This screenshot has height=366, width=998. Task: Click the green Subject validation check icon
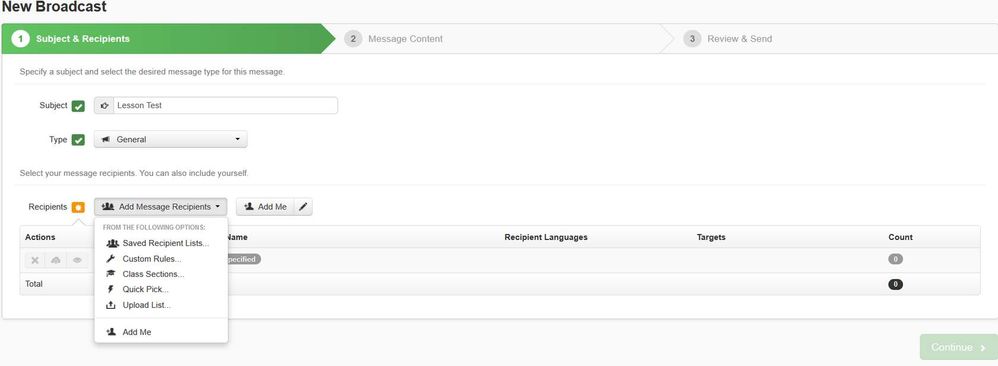coord(78,106)
